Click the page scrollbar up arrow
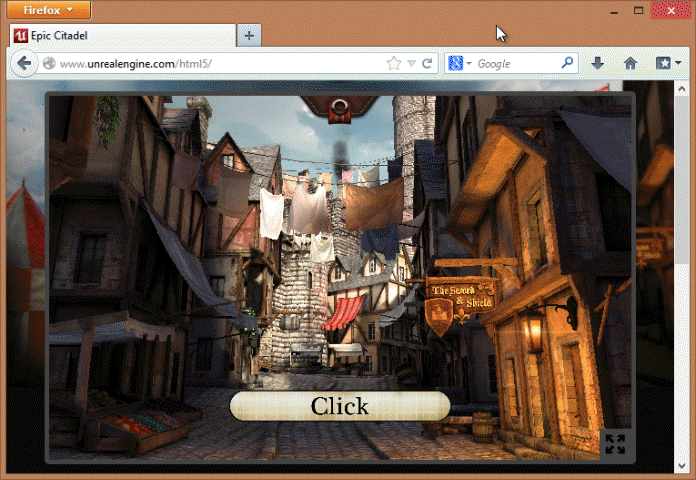The image size is (696, 480). pos(681,89)
